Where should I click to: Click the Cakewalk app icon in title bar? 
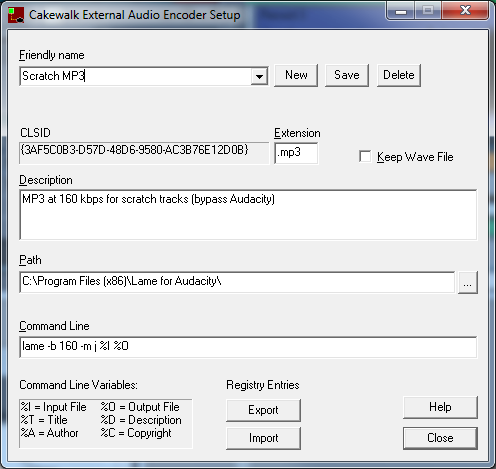[x=16, y=15]
